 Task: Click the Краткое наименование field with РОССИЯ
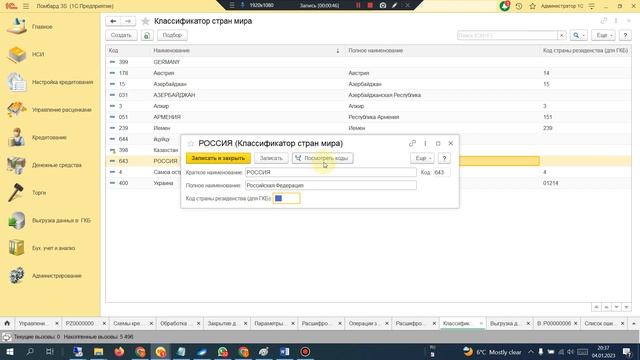pos(331,172)
